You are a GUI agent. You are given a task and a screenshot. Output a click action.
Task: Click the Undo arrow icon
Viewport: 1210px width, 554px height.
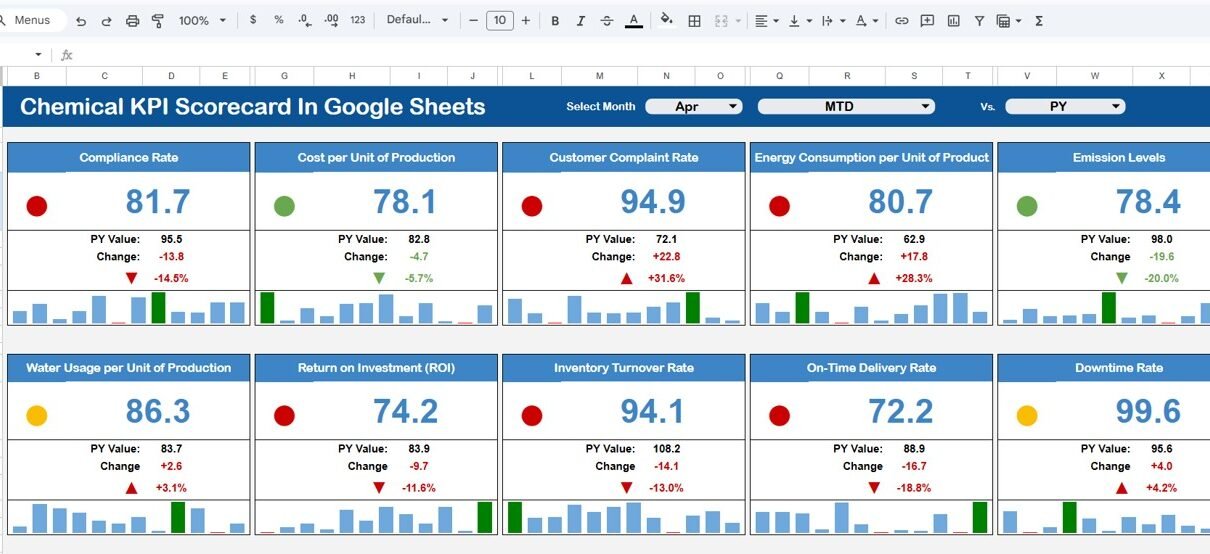(x=81, y=21)
